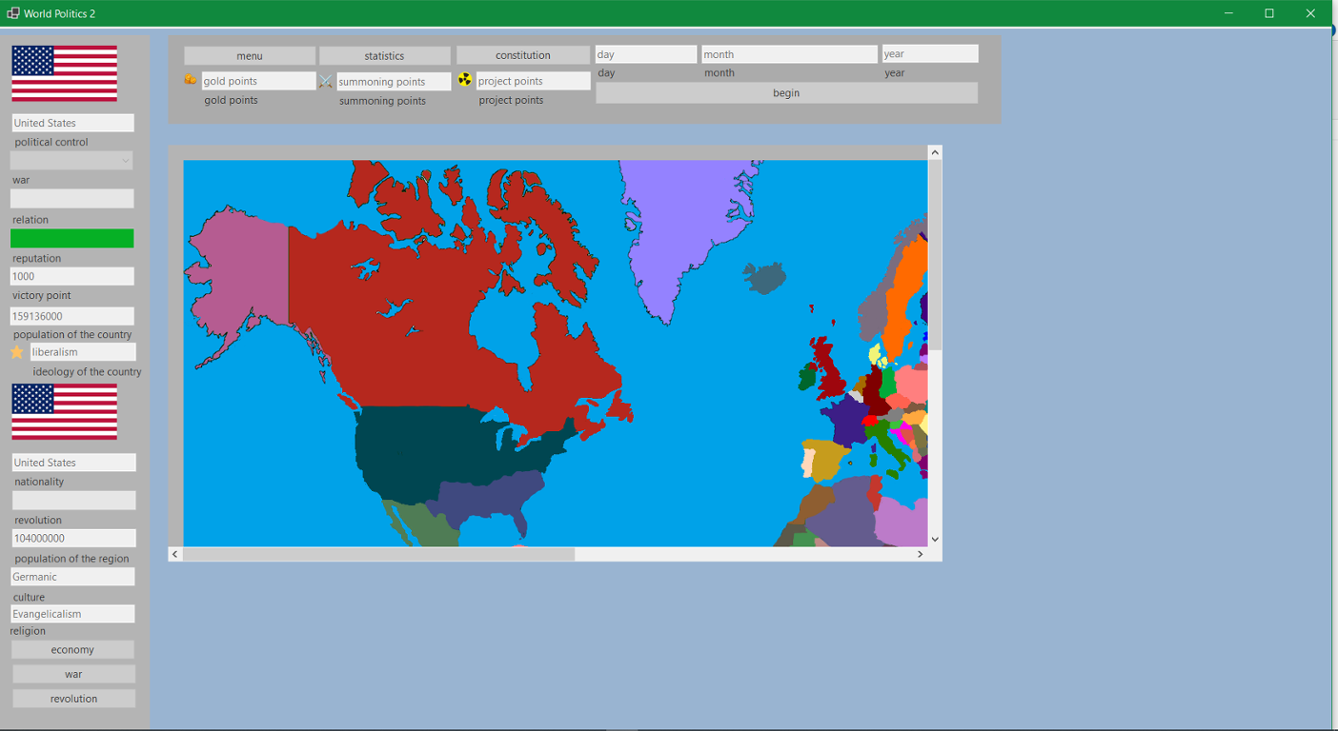Click the green relation status bar
This screenshot has height=731, width=1338.
point(71,238)
